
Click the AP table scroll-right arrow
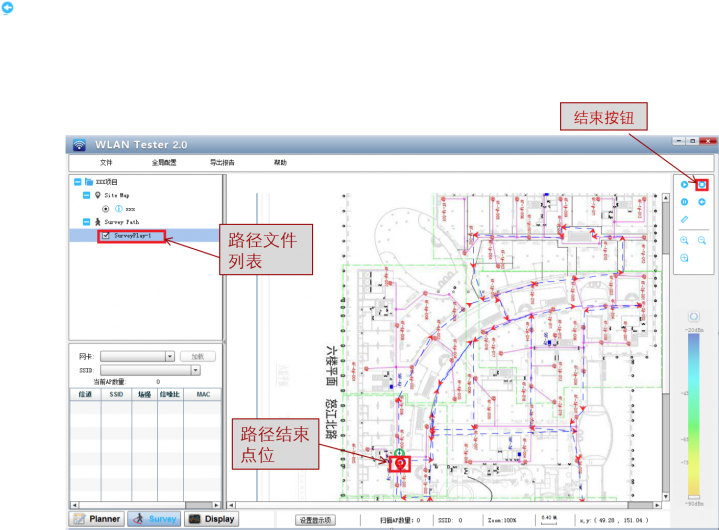pyautogui.click(x=216, y=505)
